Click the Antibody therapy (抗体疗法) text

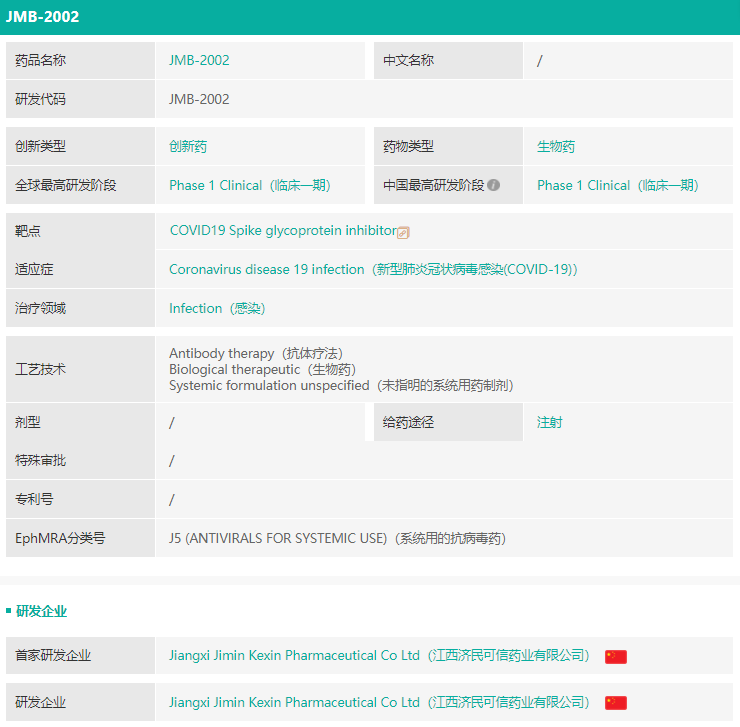(x=255, y=353)
